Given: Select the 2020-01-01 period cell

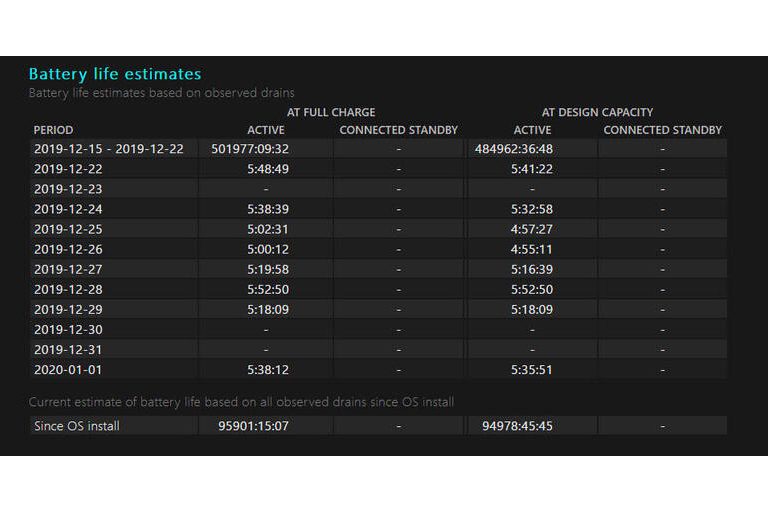Looking at the screenshot, I should tap(68, 370).
